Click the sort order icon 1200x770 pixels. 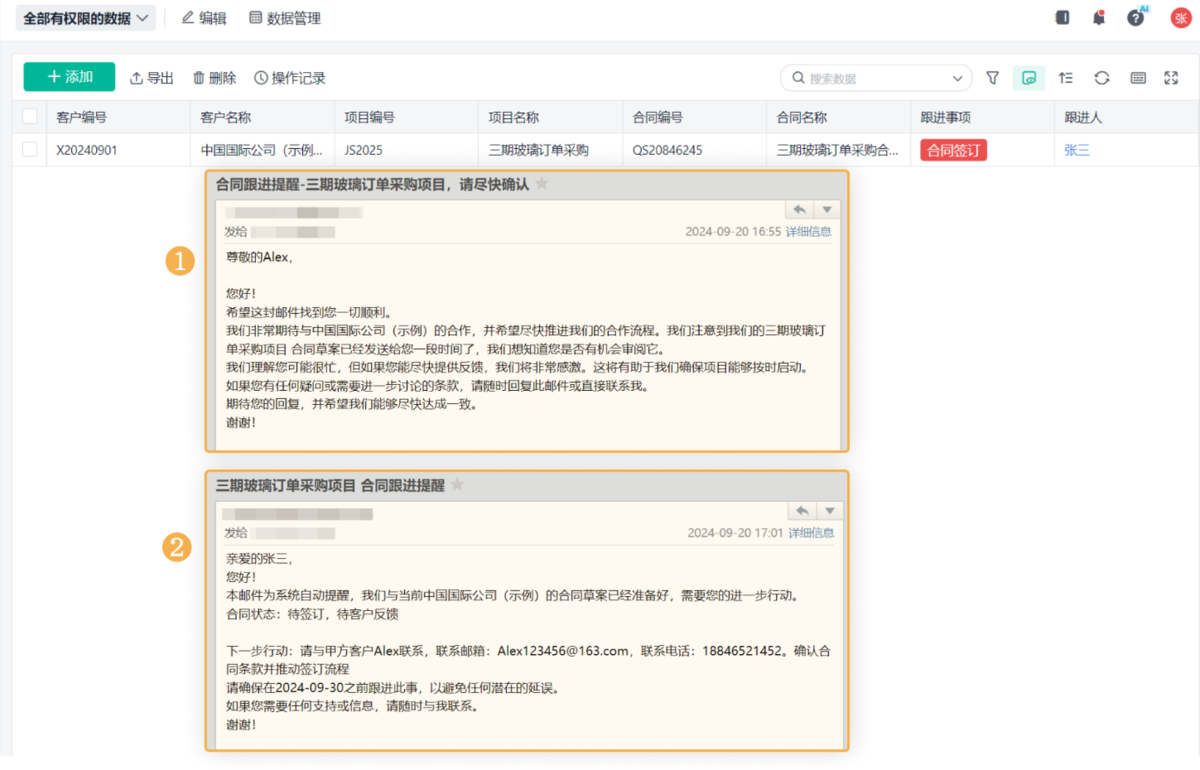[x=1065, y=78]
